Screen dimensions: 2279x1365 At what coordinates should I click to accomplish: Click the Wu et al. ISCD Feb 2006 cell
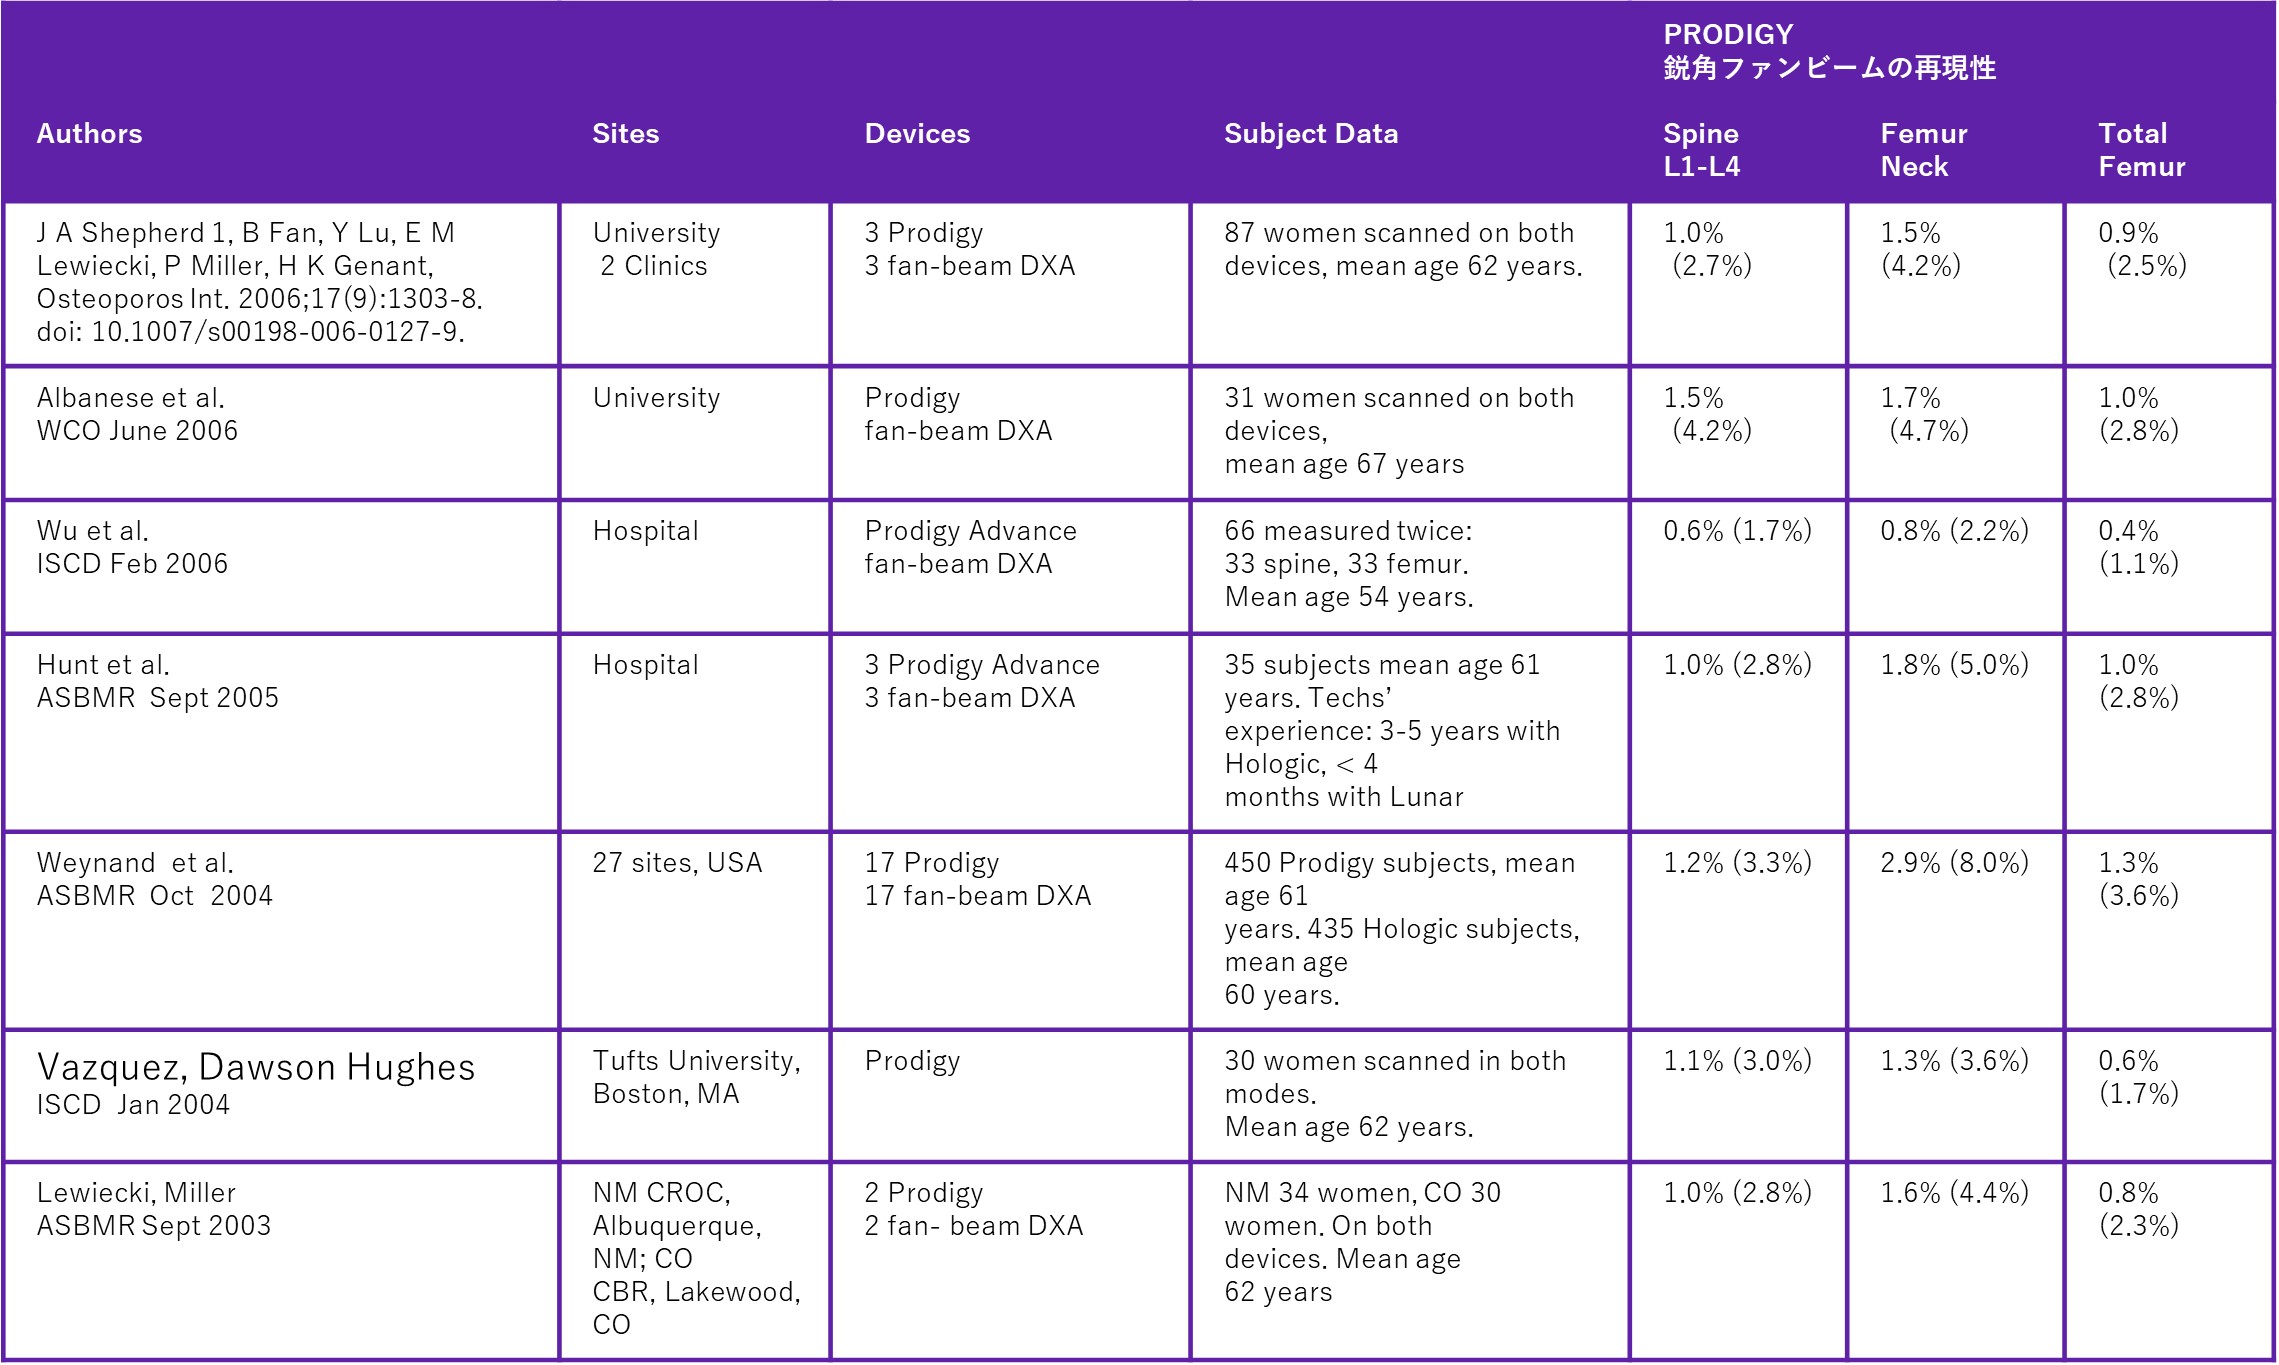click(132, 547)
